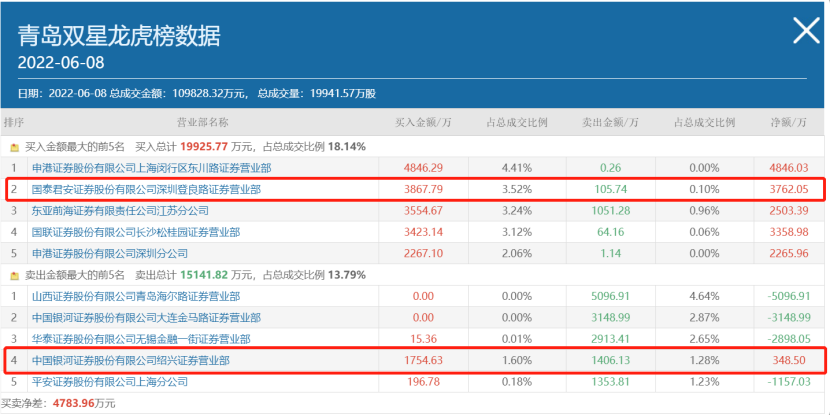
Task: Open 中国银河证券股份有限公司大连金马路证券营业部 link
Action: point(146,318)
